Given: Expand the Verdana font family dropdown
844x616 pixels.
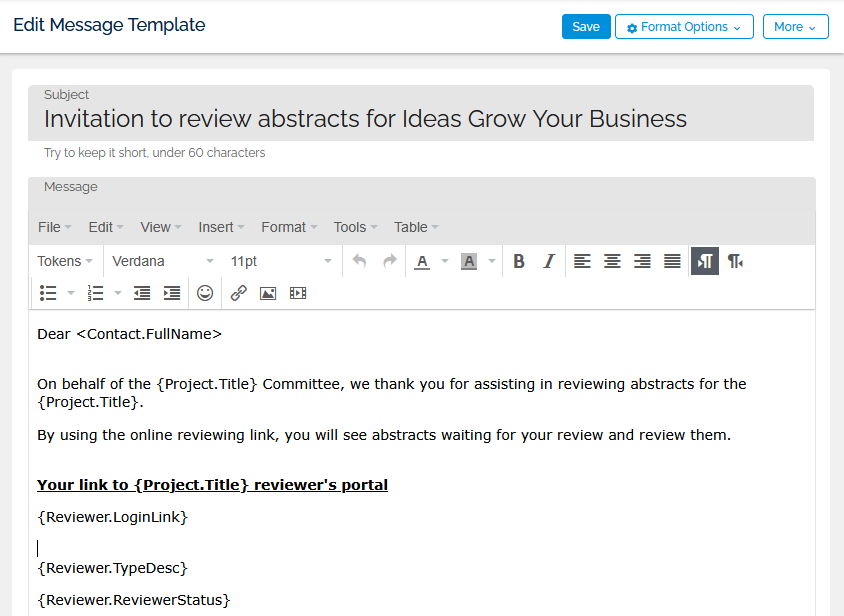Looking at the screenshot, I should [x=162, y=261].
